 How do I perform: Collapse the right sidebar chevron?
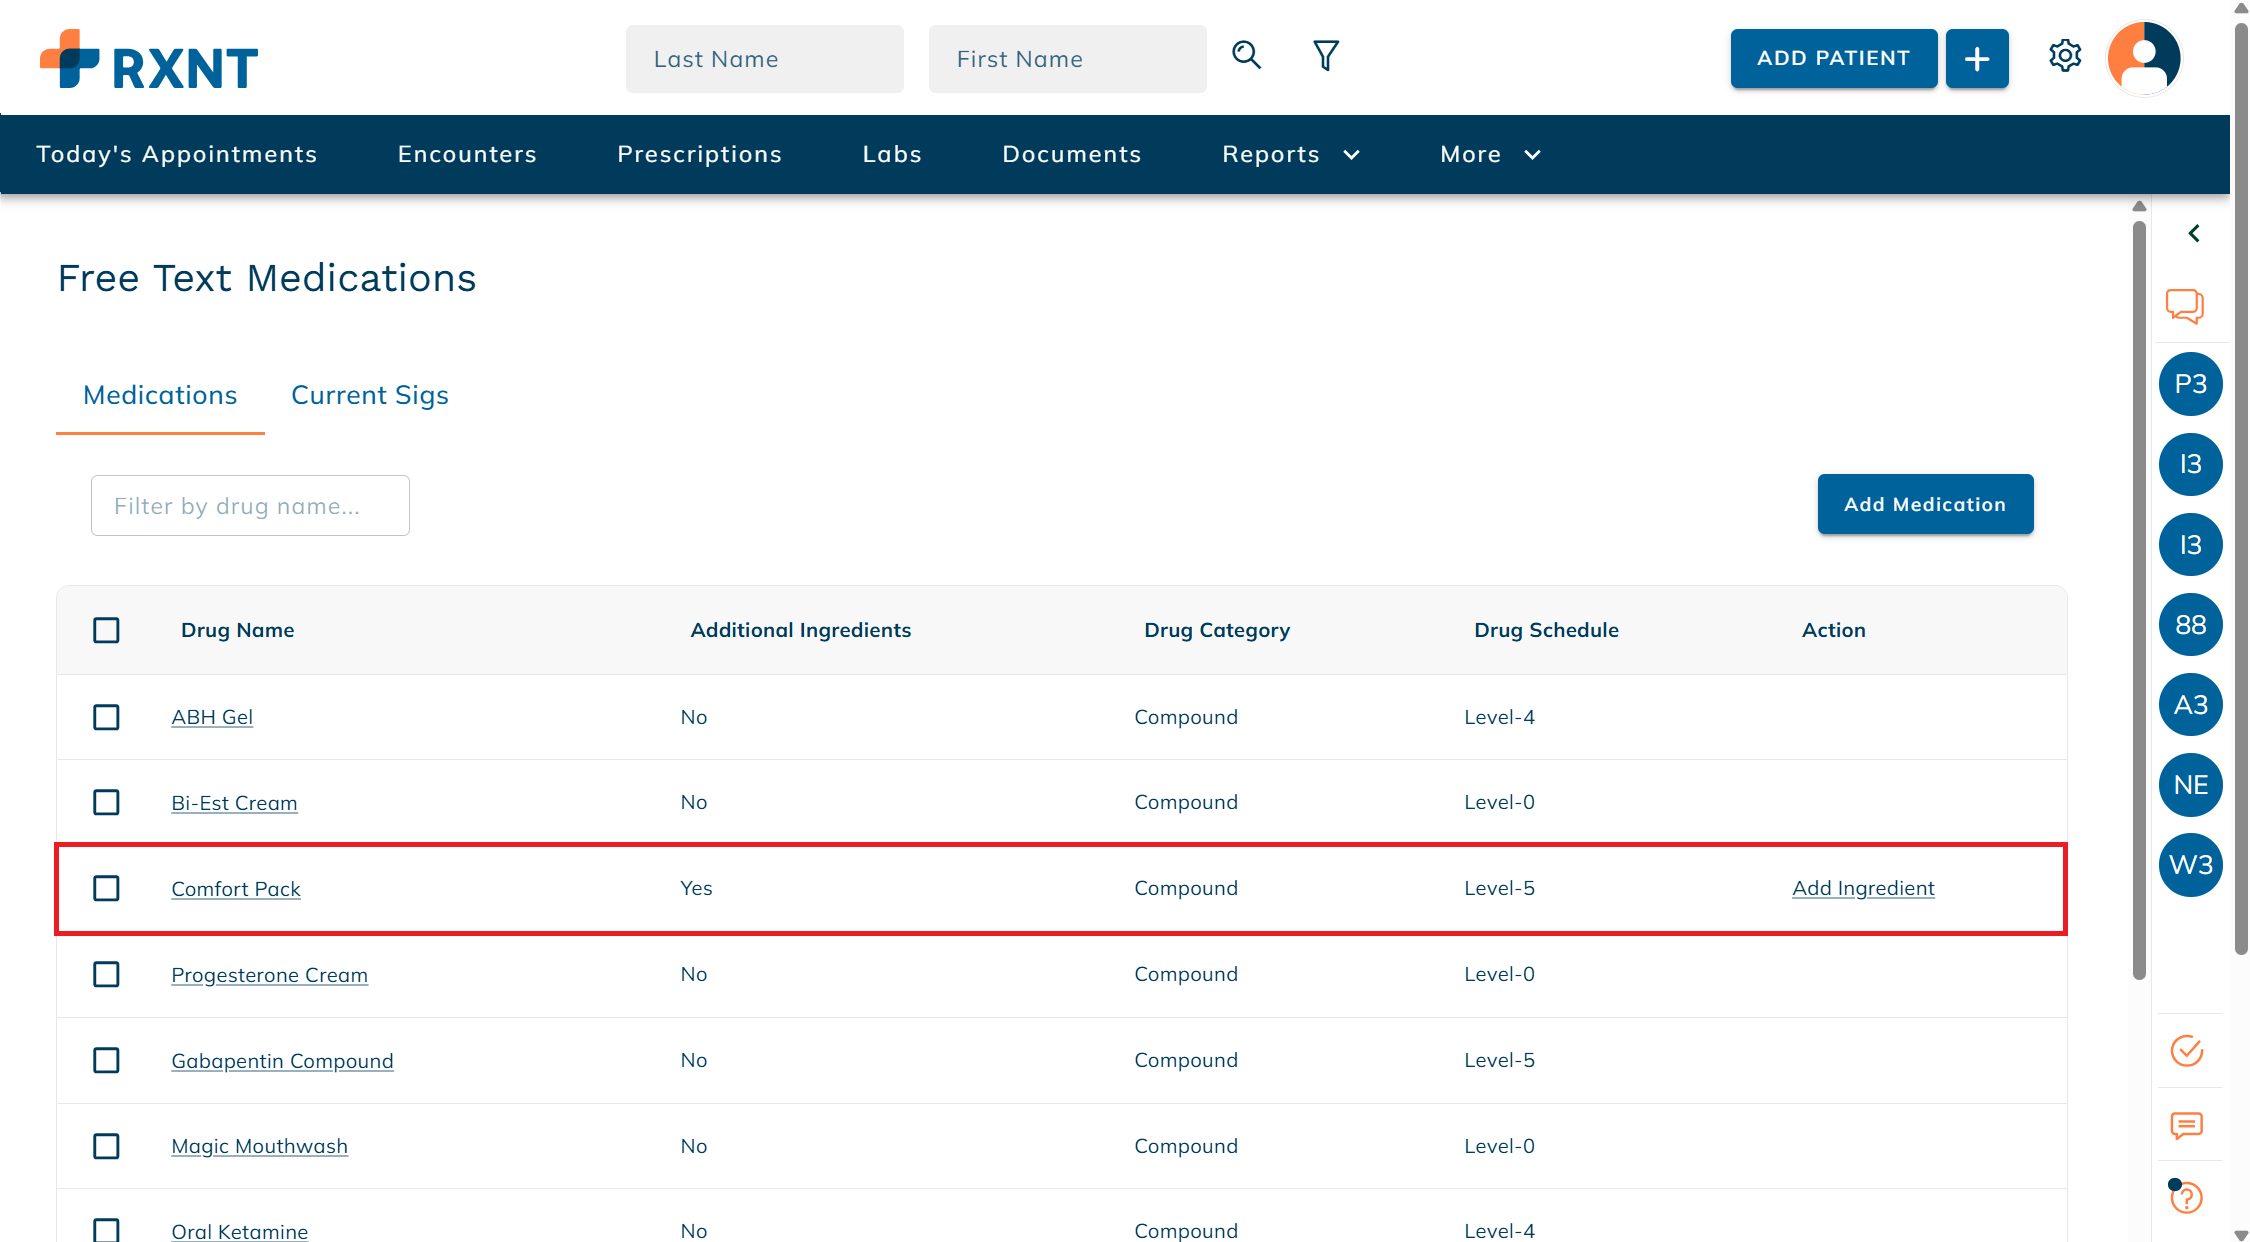[x=2194, y=233]
